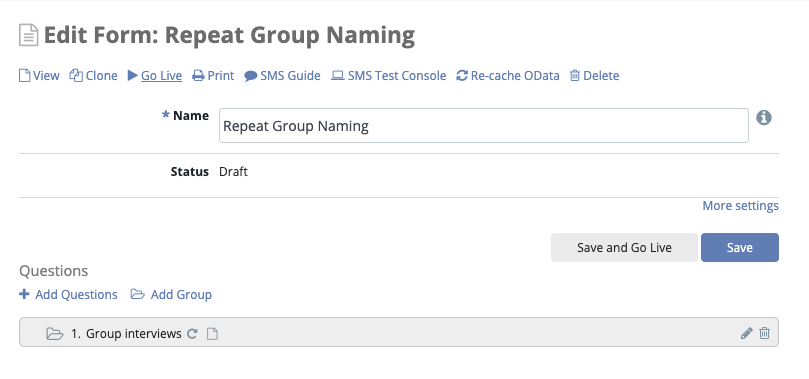809x379 pixels.
Task: Click into the Name input field
Action: coord(483,125)
